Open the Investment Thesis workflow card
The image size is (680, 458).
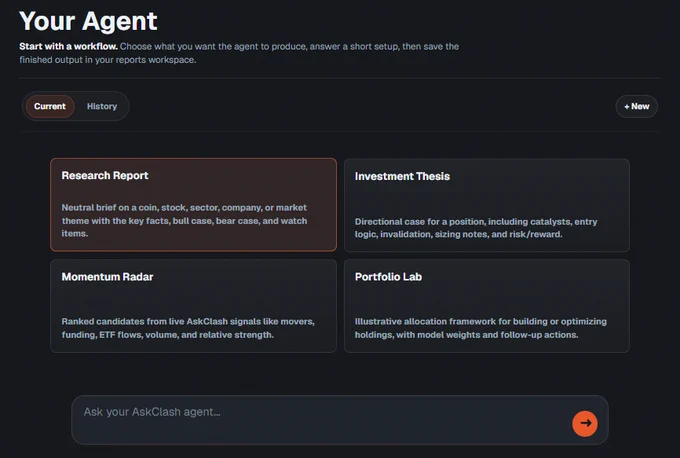487,205
